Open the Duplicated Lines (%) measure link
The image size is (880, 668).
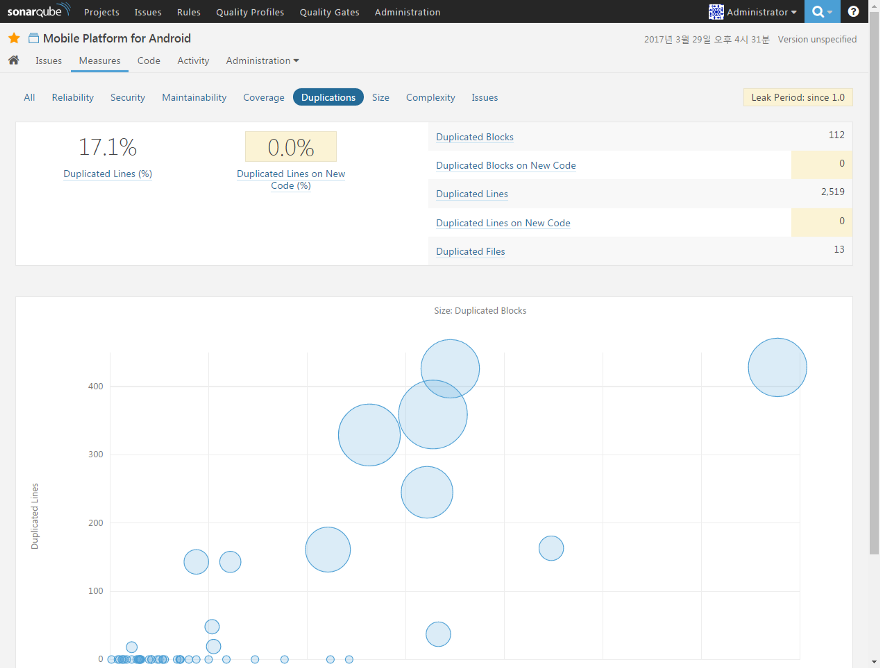tap(108, 174)
